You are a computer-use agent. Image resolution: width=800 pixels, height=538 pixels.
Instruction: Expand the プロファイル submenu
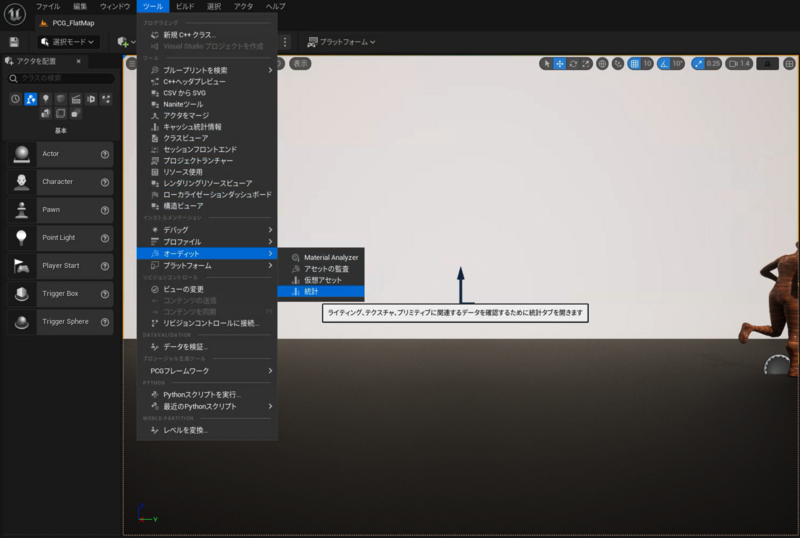pyautogui.click(x=207, y=241)
